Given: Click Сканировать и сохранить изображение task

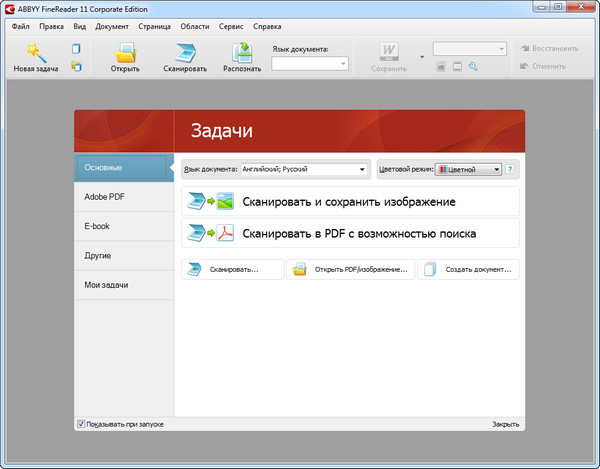Looking at the screenshot, I should (350, 201).
